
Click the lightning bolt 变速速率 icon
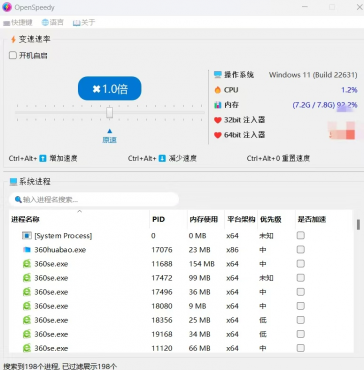click(13, 40)
